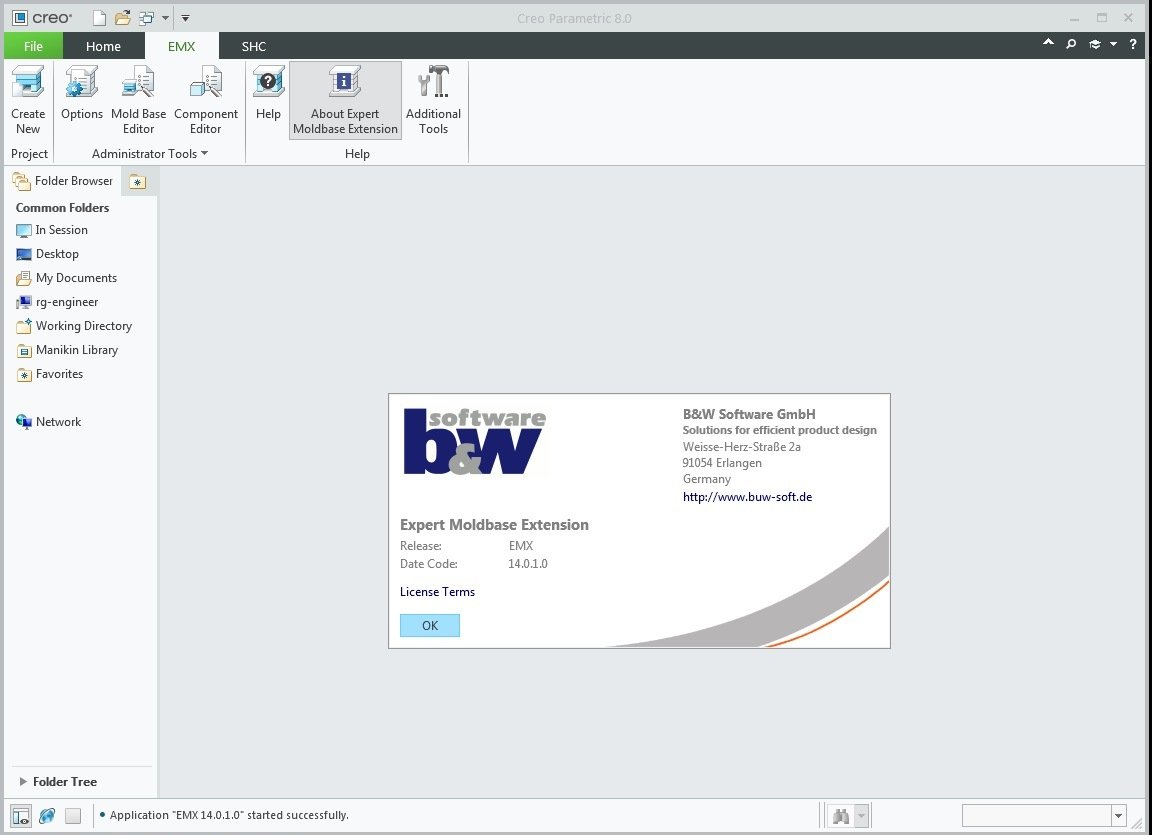Select the Folder Browser tab
The width and height of the screenshot is (1152, 835).
(x=62, y=181)
